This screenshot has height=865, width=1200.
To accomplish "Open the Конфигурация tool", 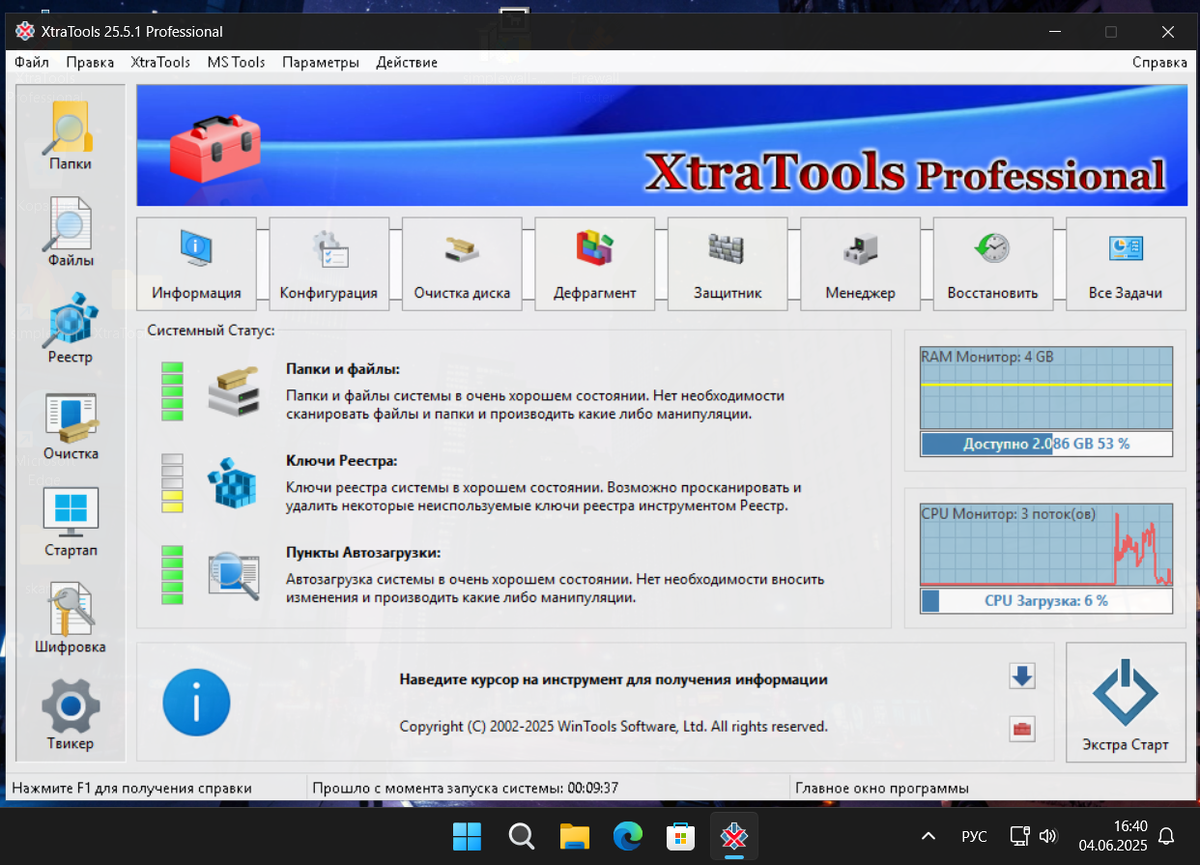I will [329, 264].
